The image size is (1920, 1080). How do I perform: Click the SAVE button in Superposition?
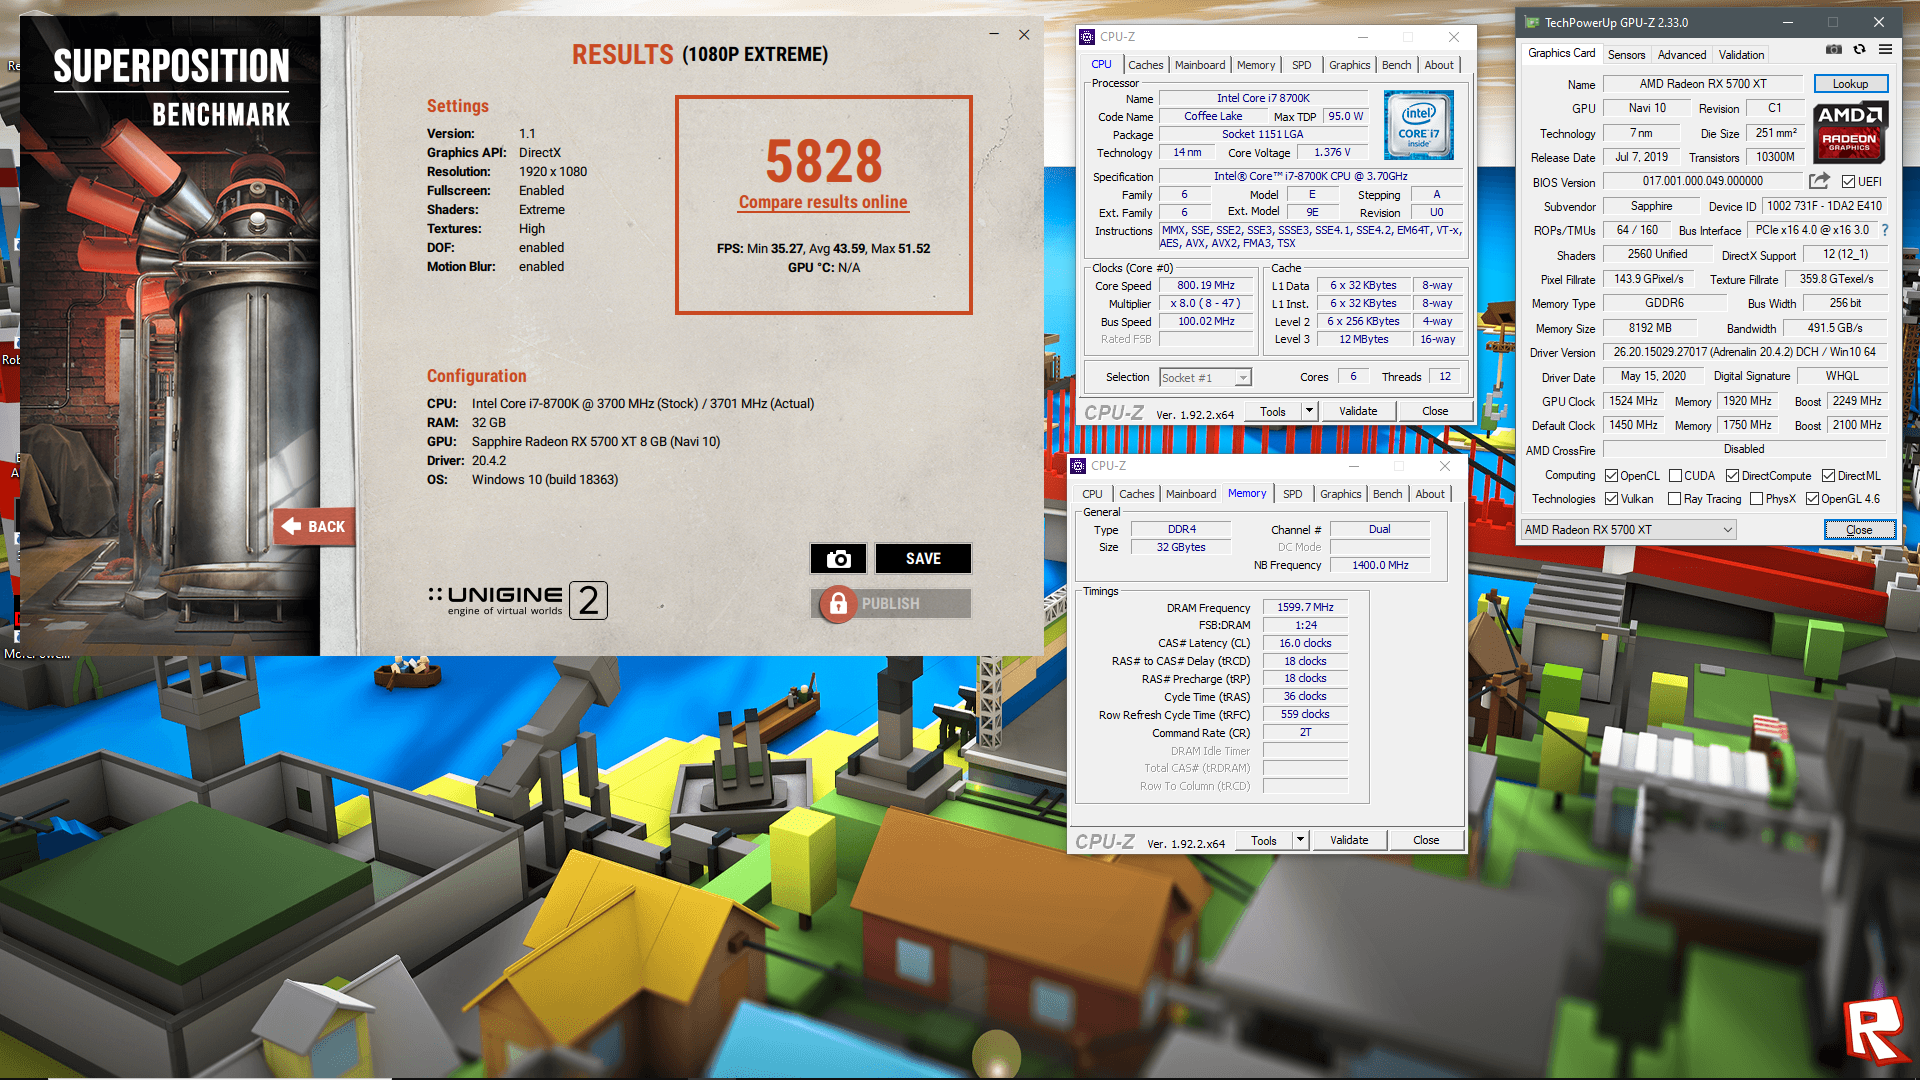tap(923, 559)
